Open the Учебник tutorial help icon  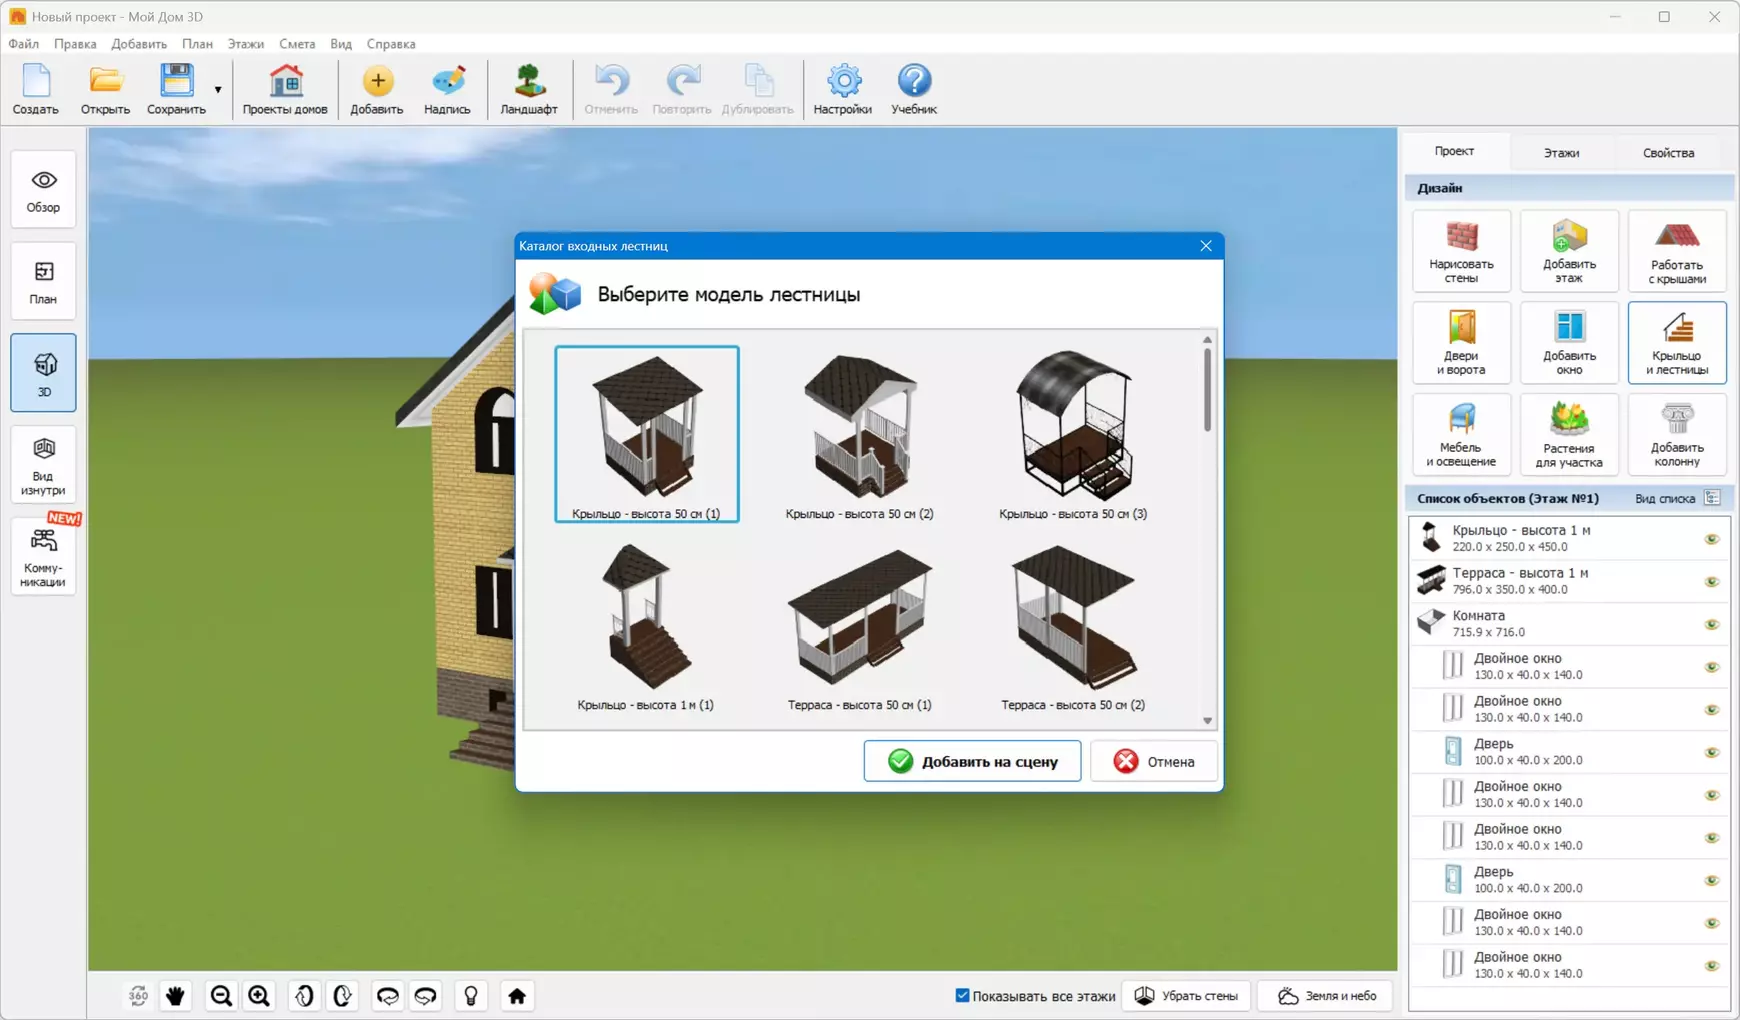point(914,89)
